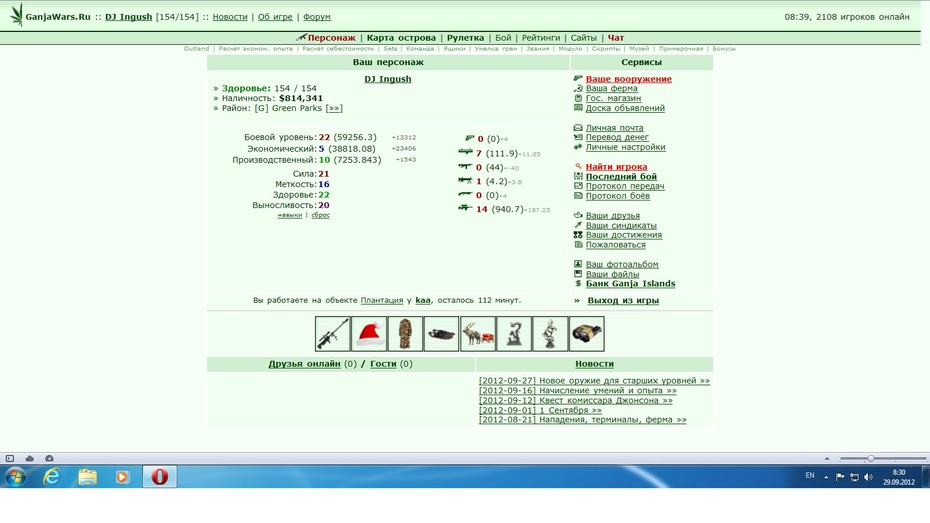Screen dimensions: 930x523
Task: Open Ваши достижения
Action: coord(624,235)
